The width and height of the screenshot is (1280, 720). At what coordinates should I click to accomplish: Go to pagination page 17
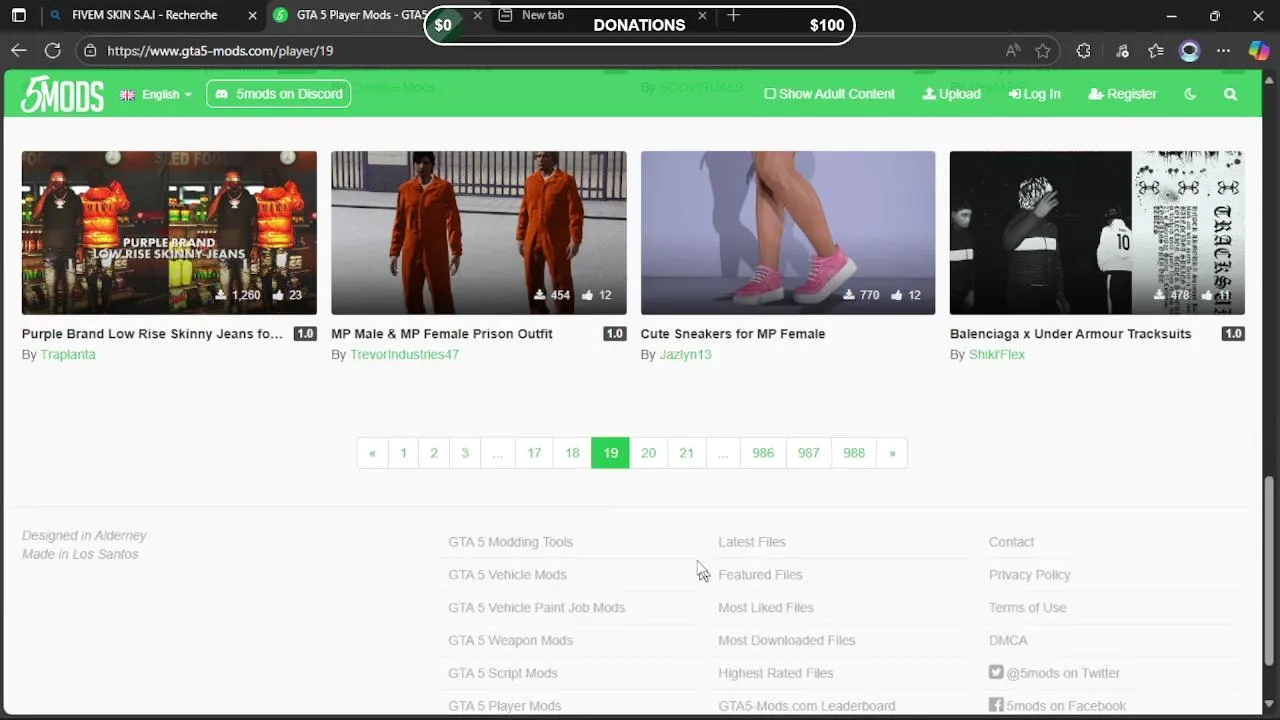[x=534, y=453]
